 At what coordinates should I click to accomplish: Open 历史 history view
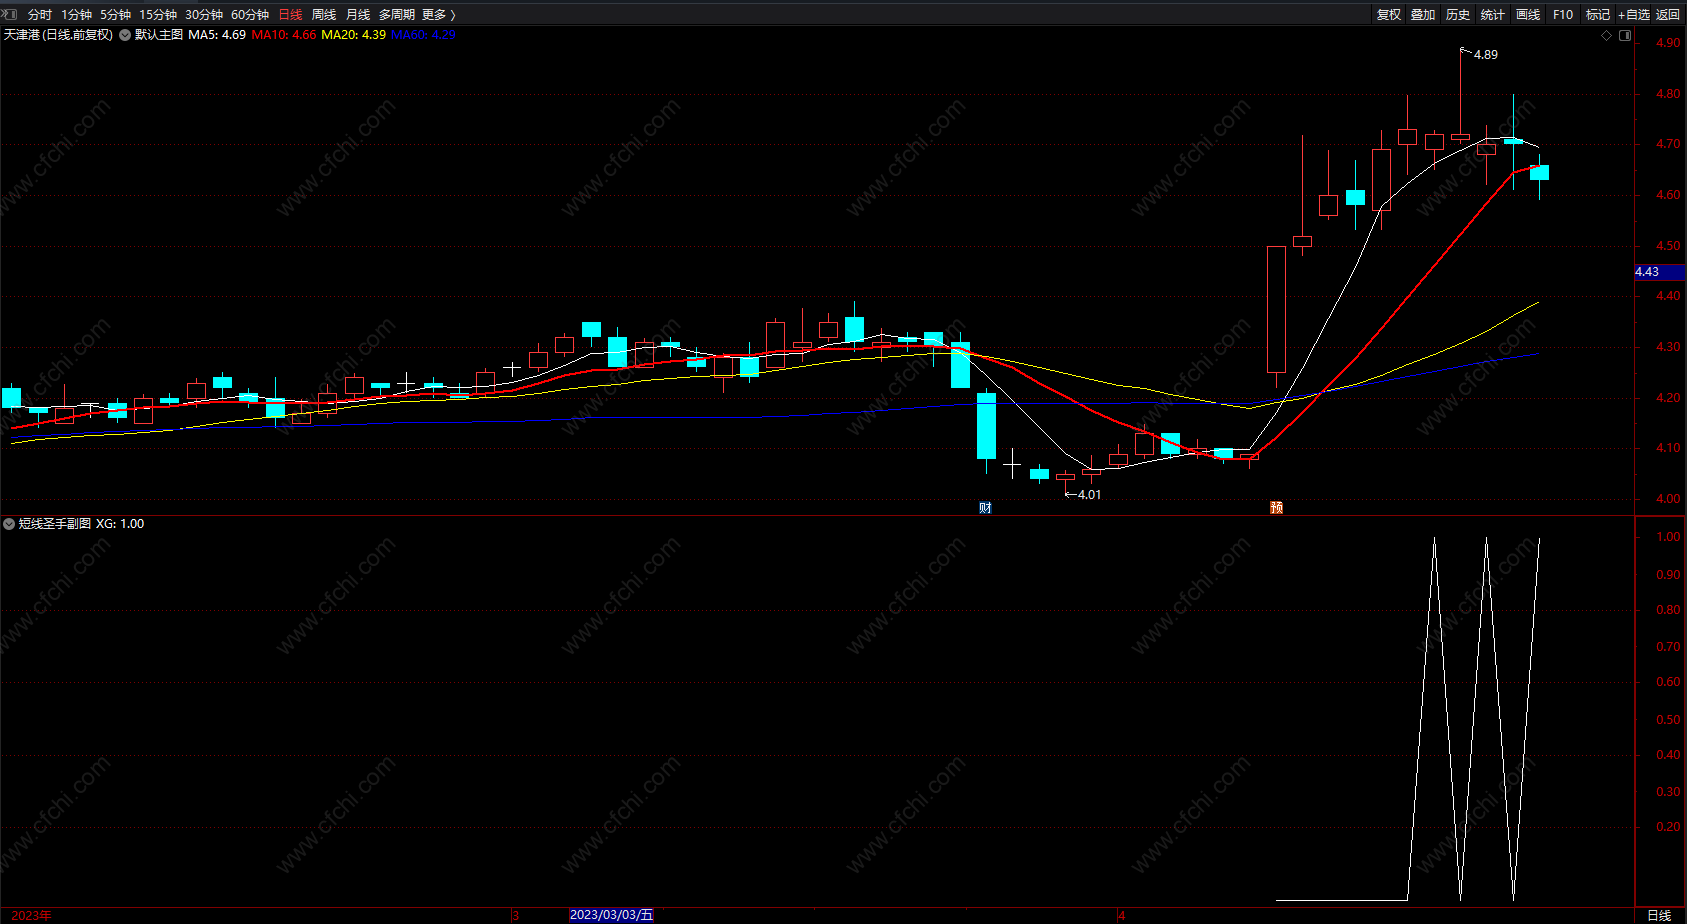click(1458, 15)
